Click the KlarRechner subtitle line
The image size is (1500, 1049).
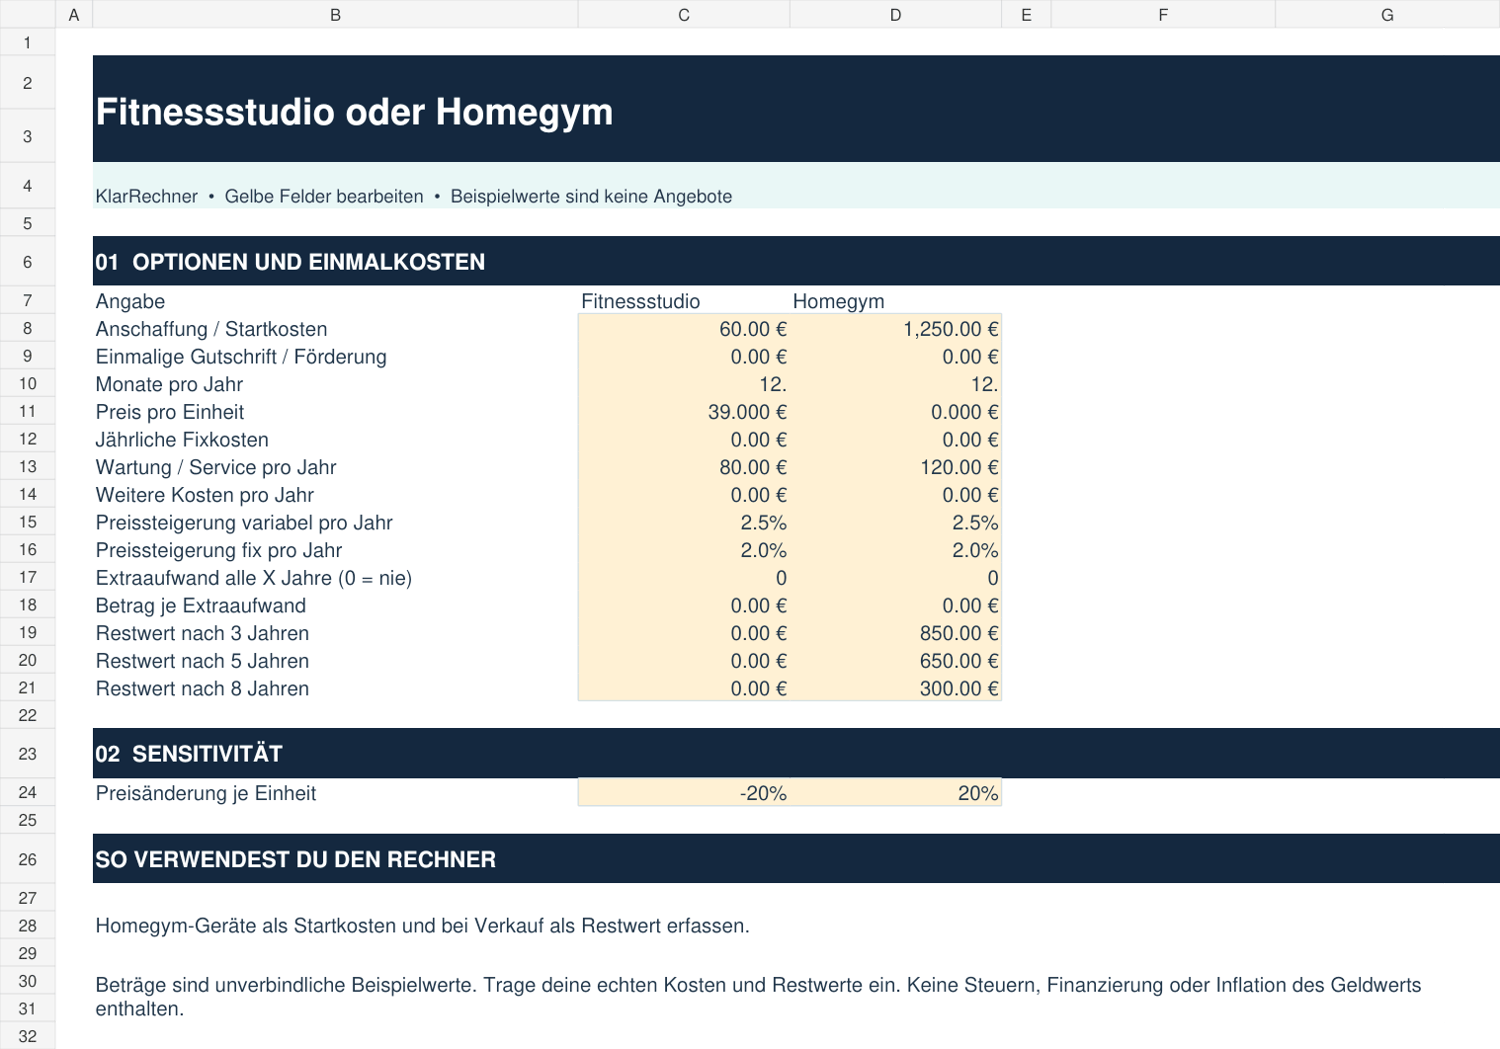pyautogui.click(x=414, y=196)
